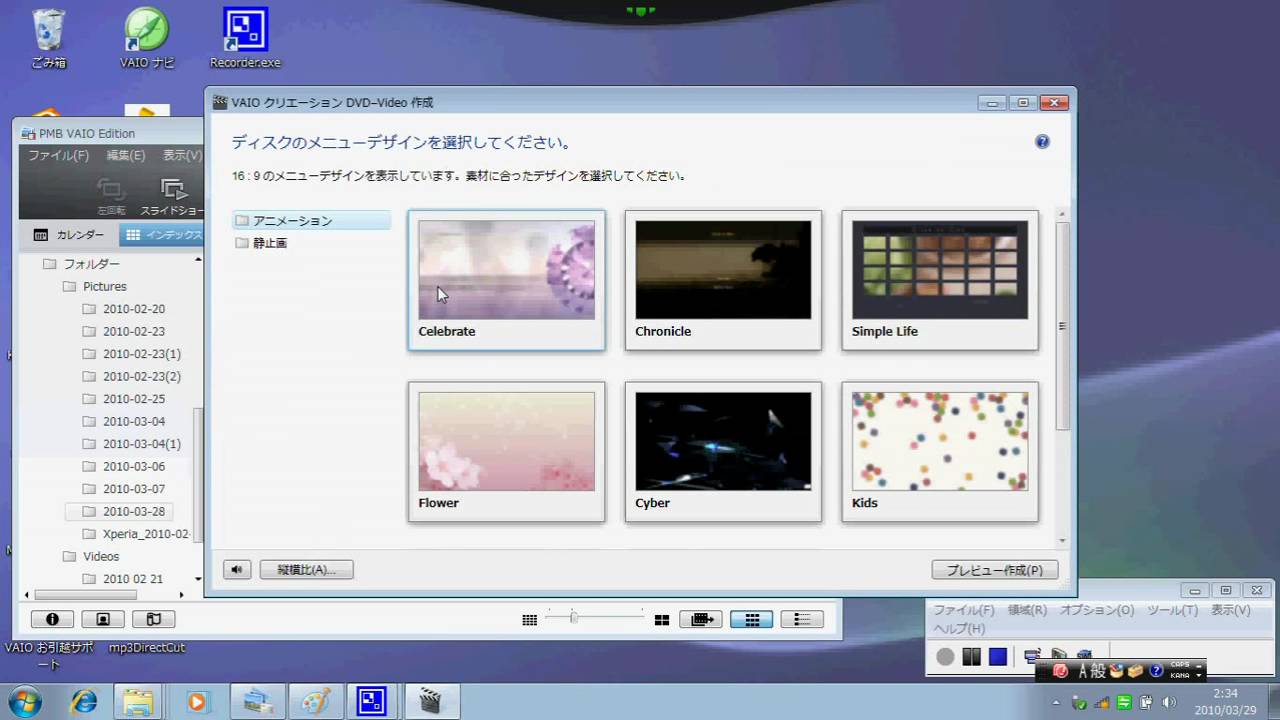Screen dimensions: 1280x720
Task: Click the clapperboard DVD-Video taskbar icon
Action: tap(430, 701)
